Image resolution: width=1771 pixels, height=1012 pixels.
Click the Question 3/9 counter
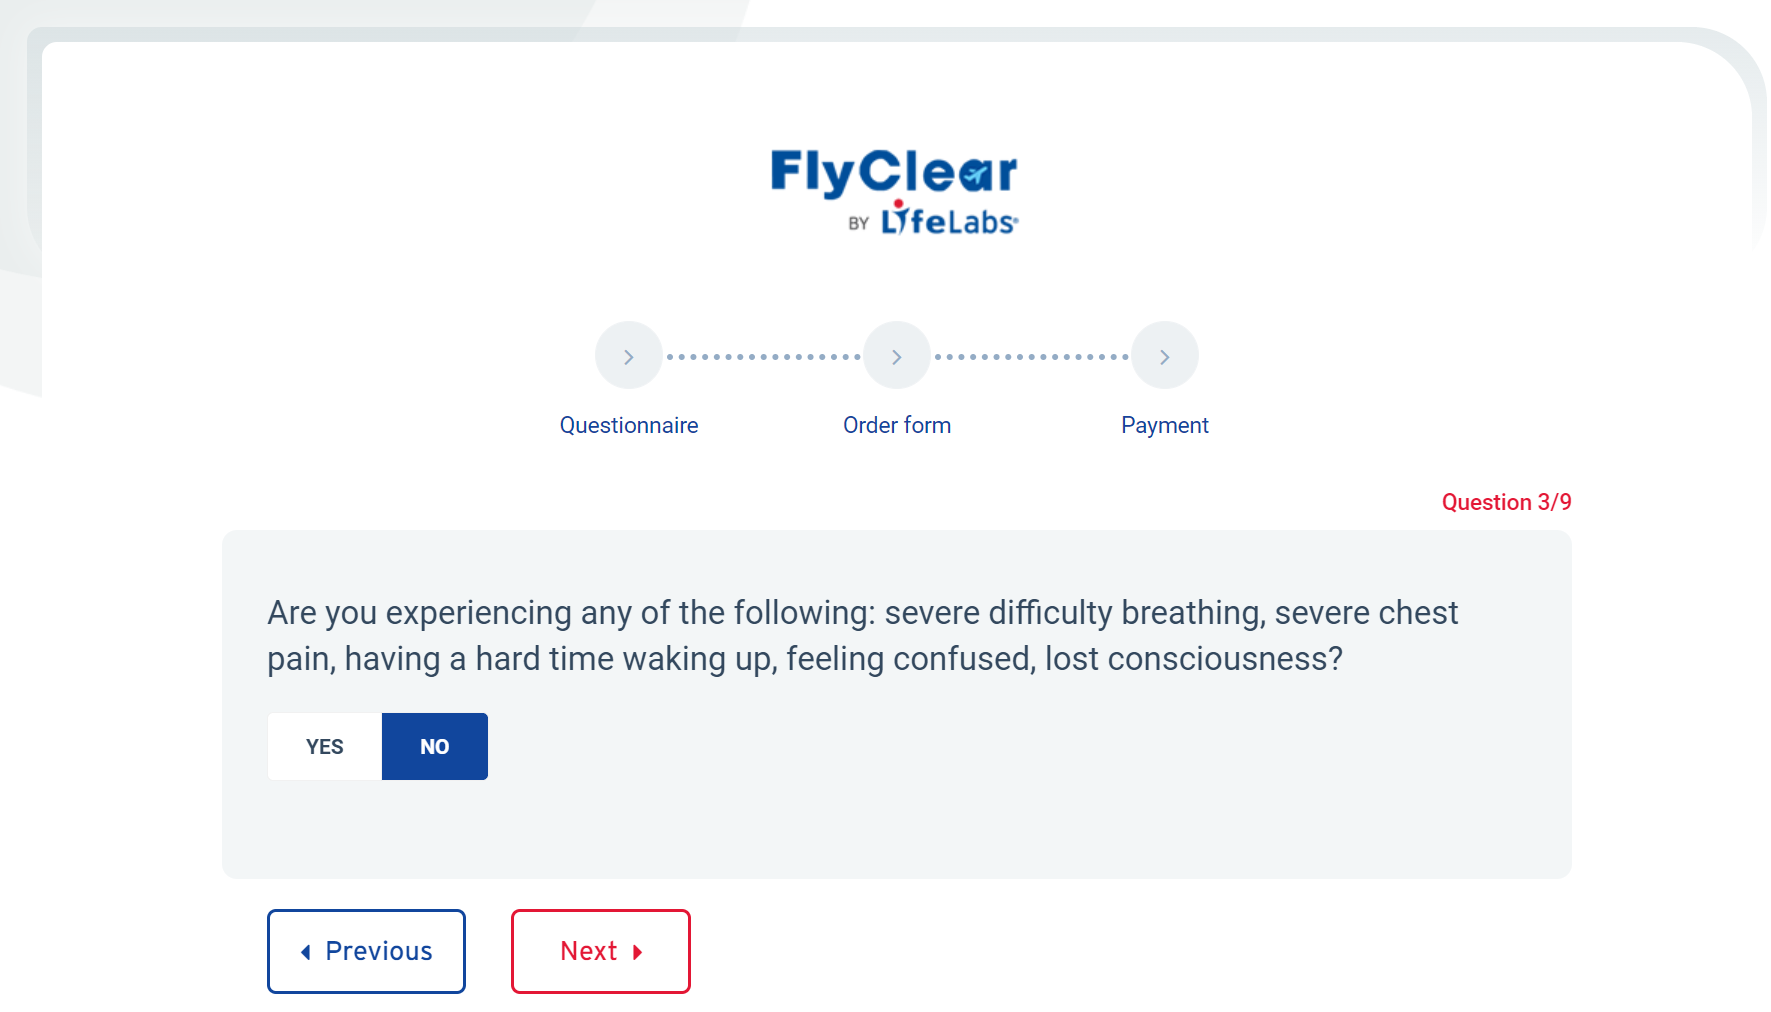click(x=1506, y=502)
